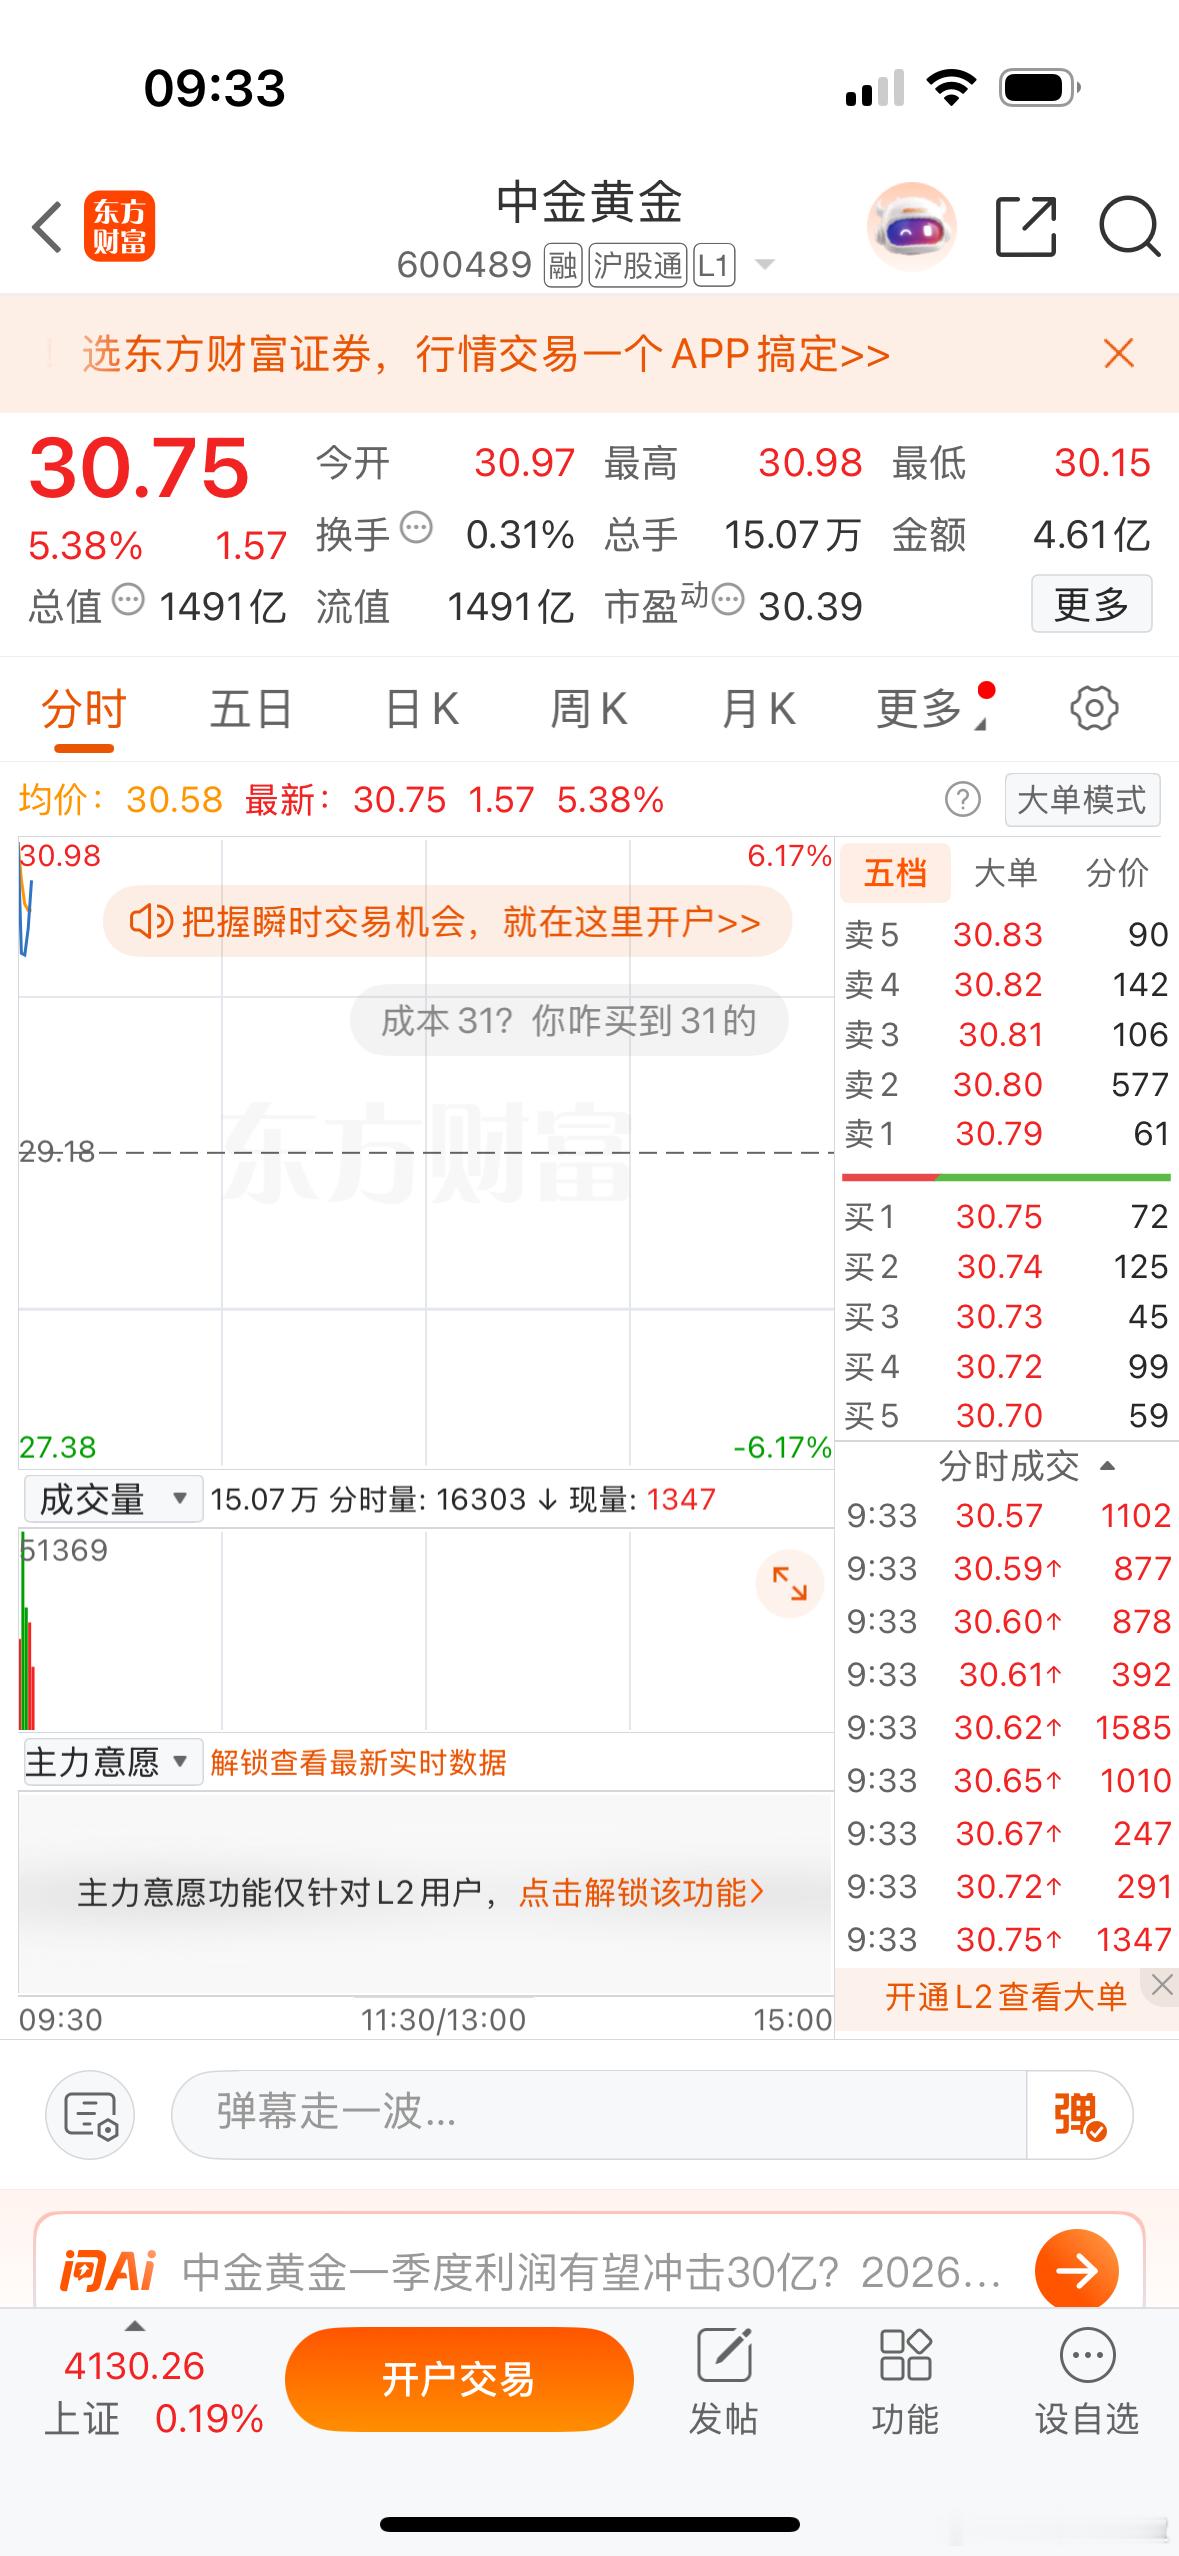Tap the 卖5 30.83 order row
The height and width of the screenshot is (2556, 1179).
coord(1006,934)
